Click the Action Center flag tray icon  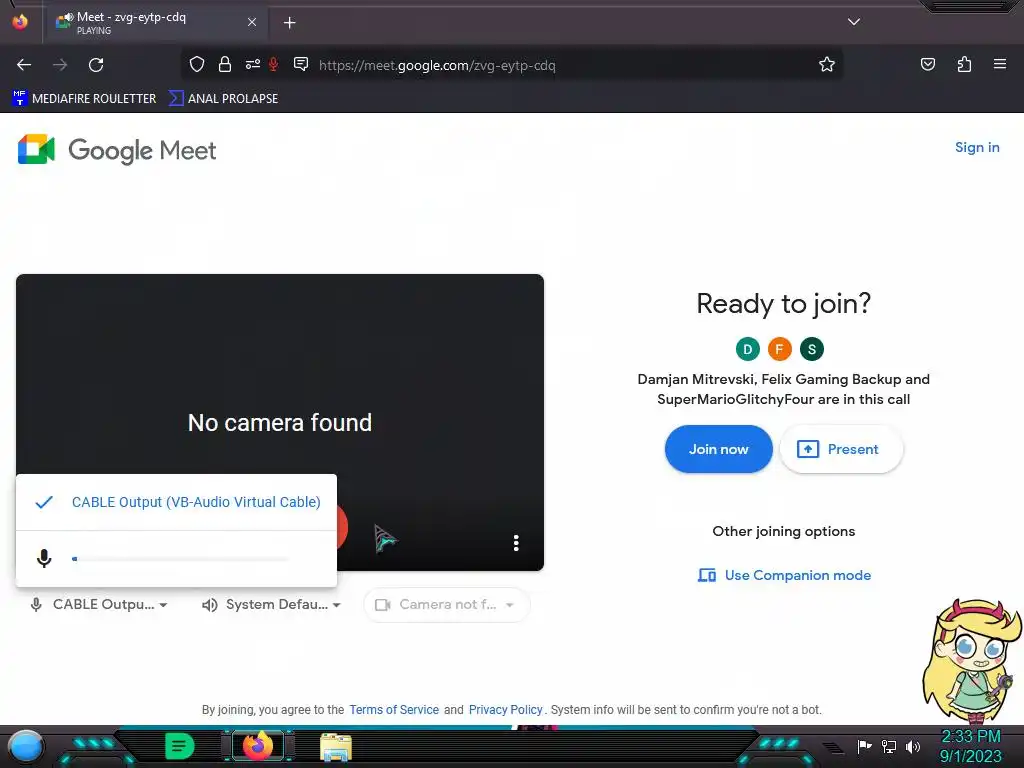pos(864,746)
